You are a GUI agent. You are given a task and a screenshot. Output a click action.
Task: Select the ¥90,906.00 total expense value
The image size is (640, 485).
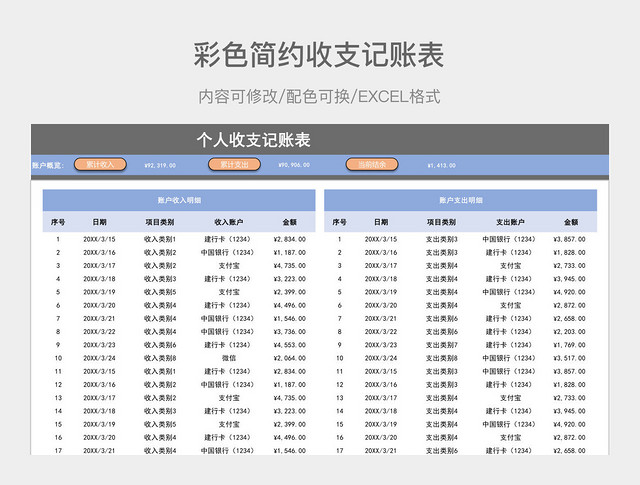(x=294, y=165)
